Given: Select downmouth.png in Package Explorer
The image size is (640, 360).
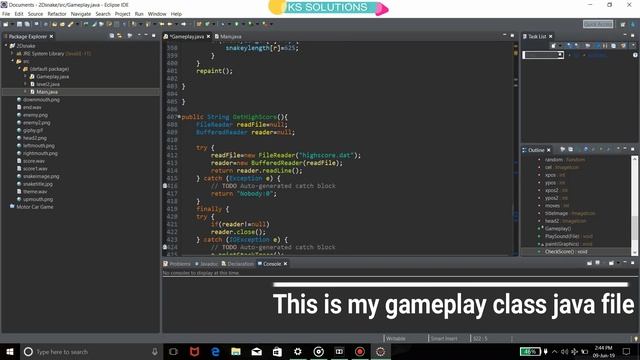Looking at the screenshot, I should pyautogui.click(x=41, y=100).
